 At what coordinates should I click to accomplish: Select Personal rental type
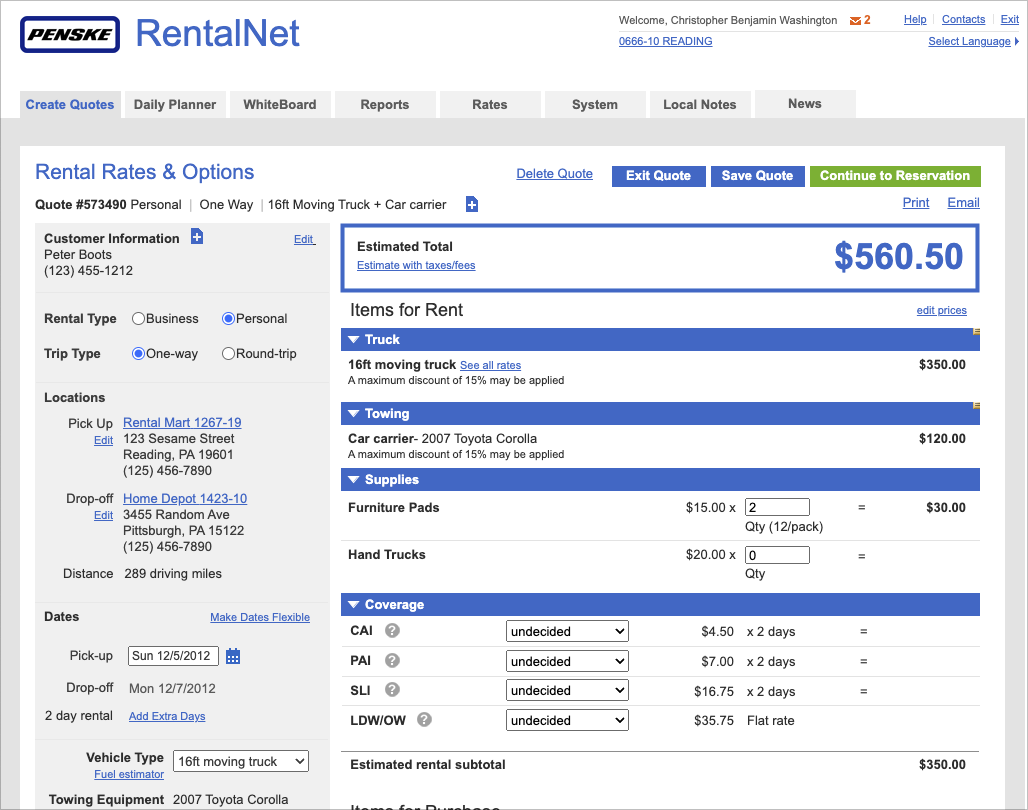point(228,319)
